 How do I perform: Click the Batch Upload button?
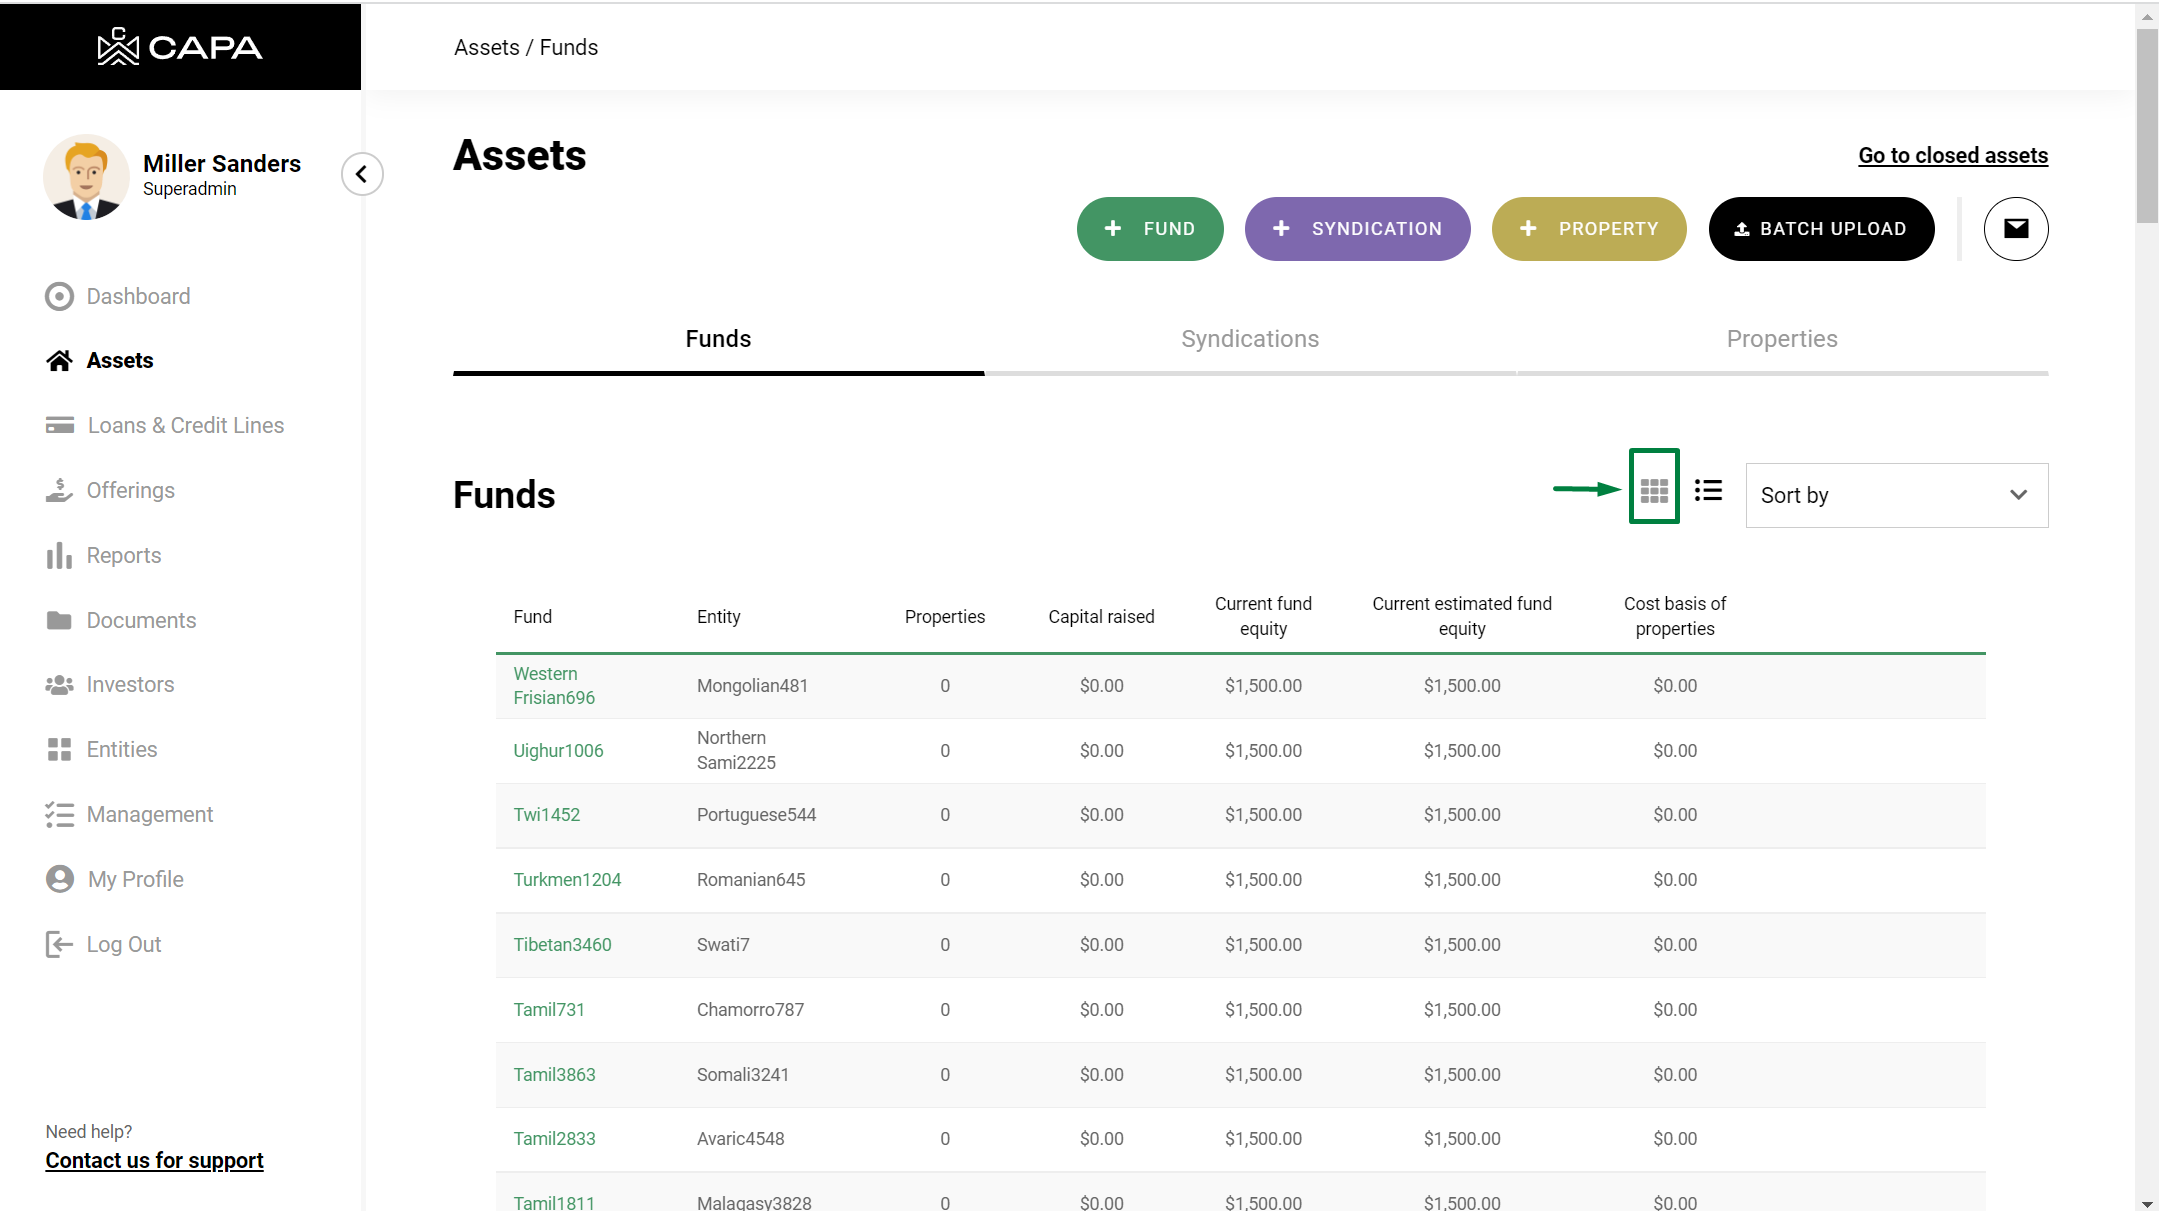pyautogui.click(x=1820, y=229)
